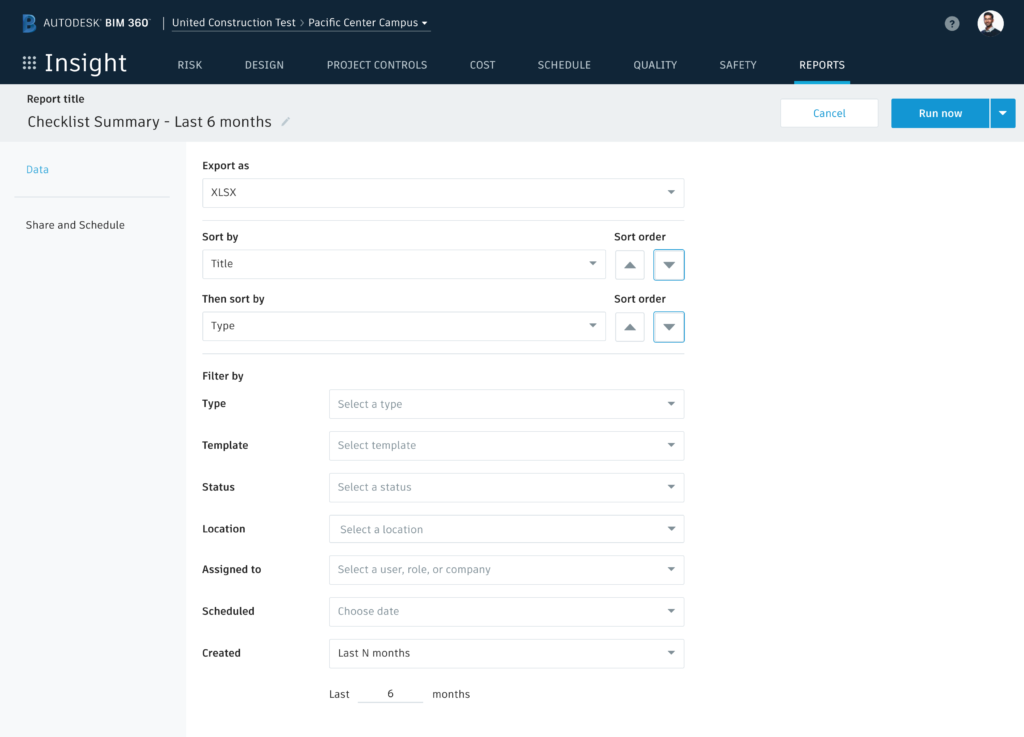1024x737 pixels.
Task: Open the Project Controls tab
Action: (x=376, y=65)
